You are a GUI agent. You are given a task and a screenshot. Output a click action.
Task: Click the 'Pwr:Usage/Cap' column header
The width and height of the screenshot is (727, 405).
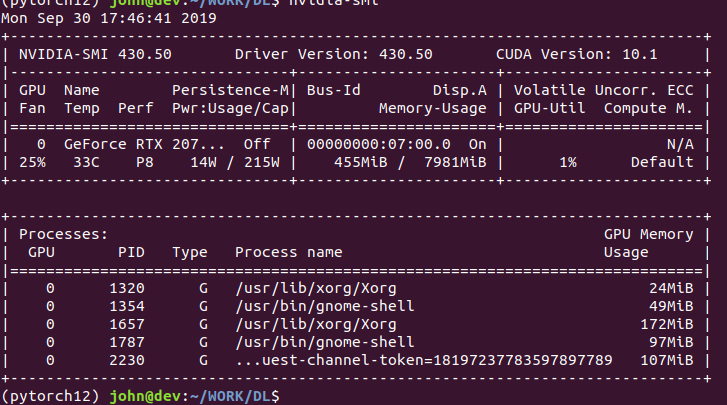[230, 108]
